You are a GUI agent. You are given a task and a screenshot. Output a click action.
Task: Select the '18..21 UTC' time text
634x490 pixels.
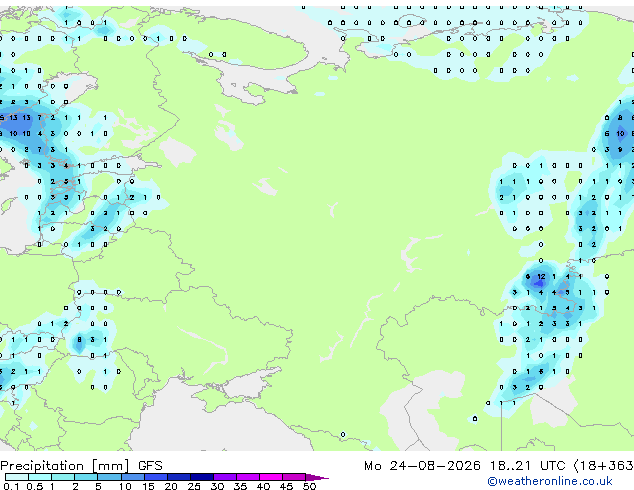click(527, 466)
